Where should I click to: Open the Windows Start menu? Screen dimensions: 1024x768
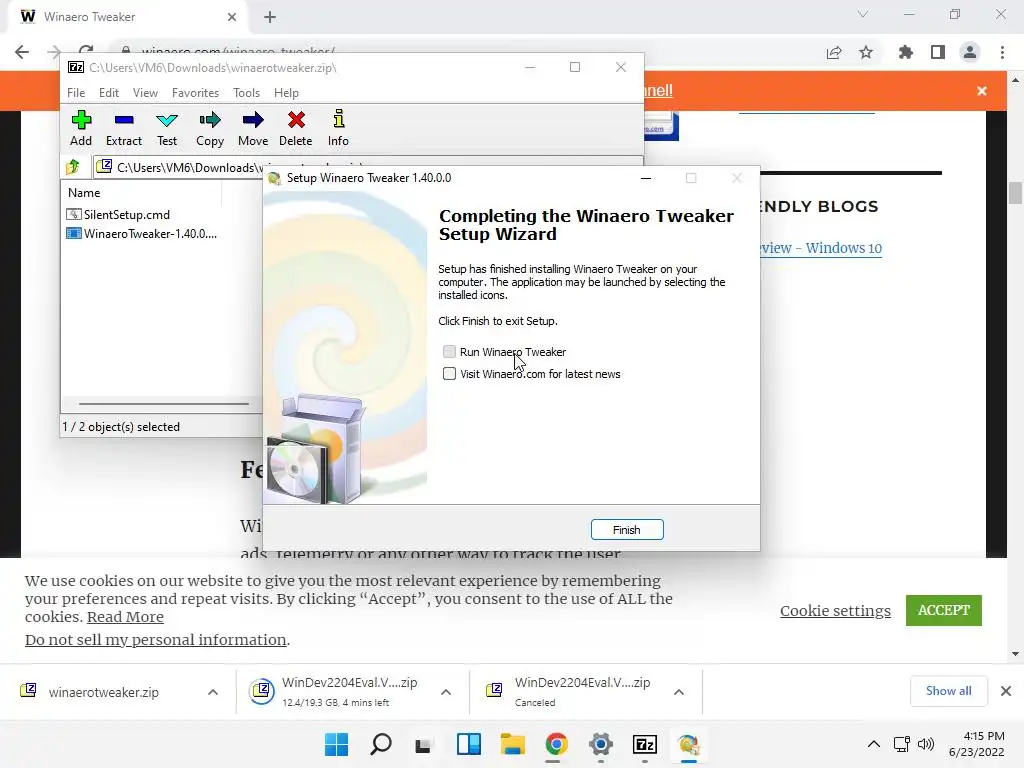(337, 744)
